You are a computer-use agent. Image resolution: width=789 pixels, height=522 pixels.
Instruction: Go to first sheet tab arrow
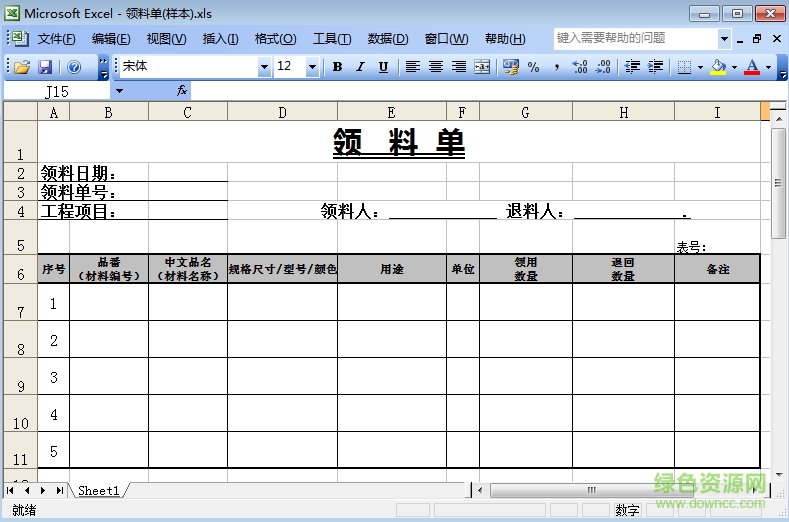coord(11,490)
